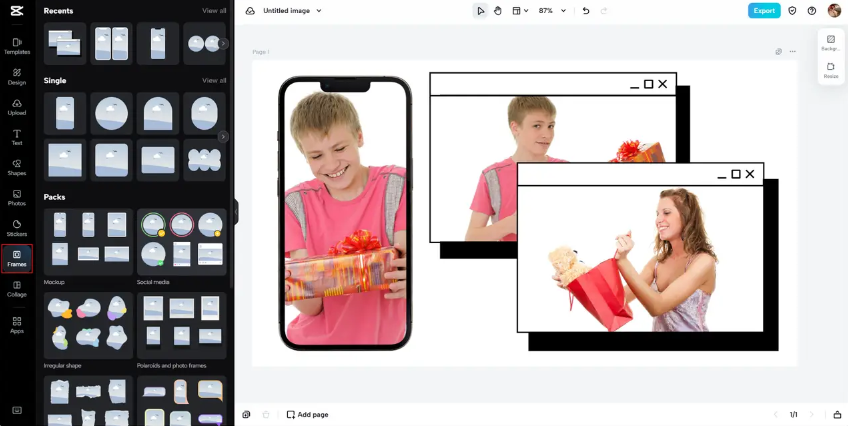Image resolution: width=848 pixels, height=426 pixels.
Task: Open the layout grid dropdown
Action: pyautogui.click(x=520, y=11)
